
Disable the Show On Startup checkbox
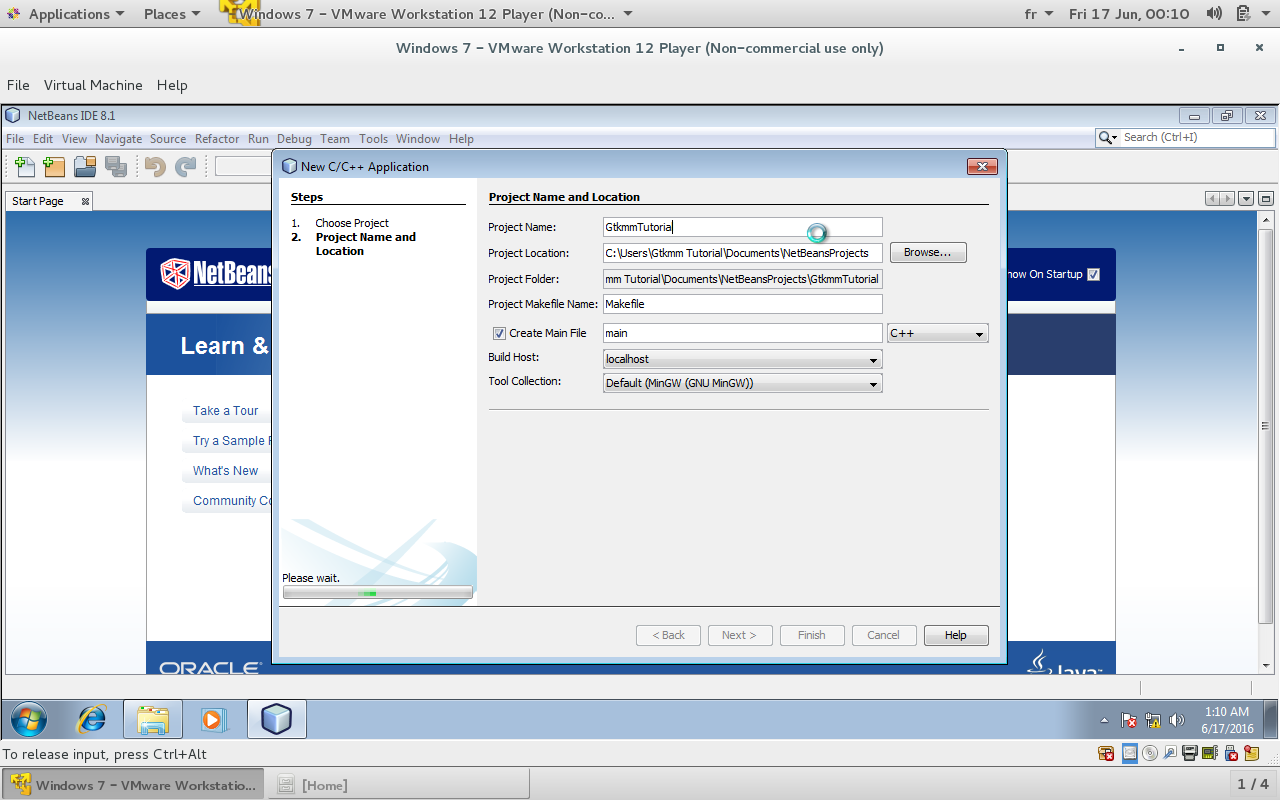click(1093, 273)
